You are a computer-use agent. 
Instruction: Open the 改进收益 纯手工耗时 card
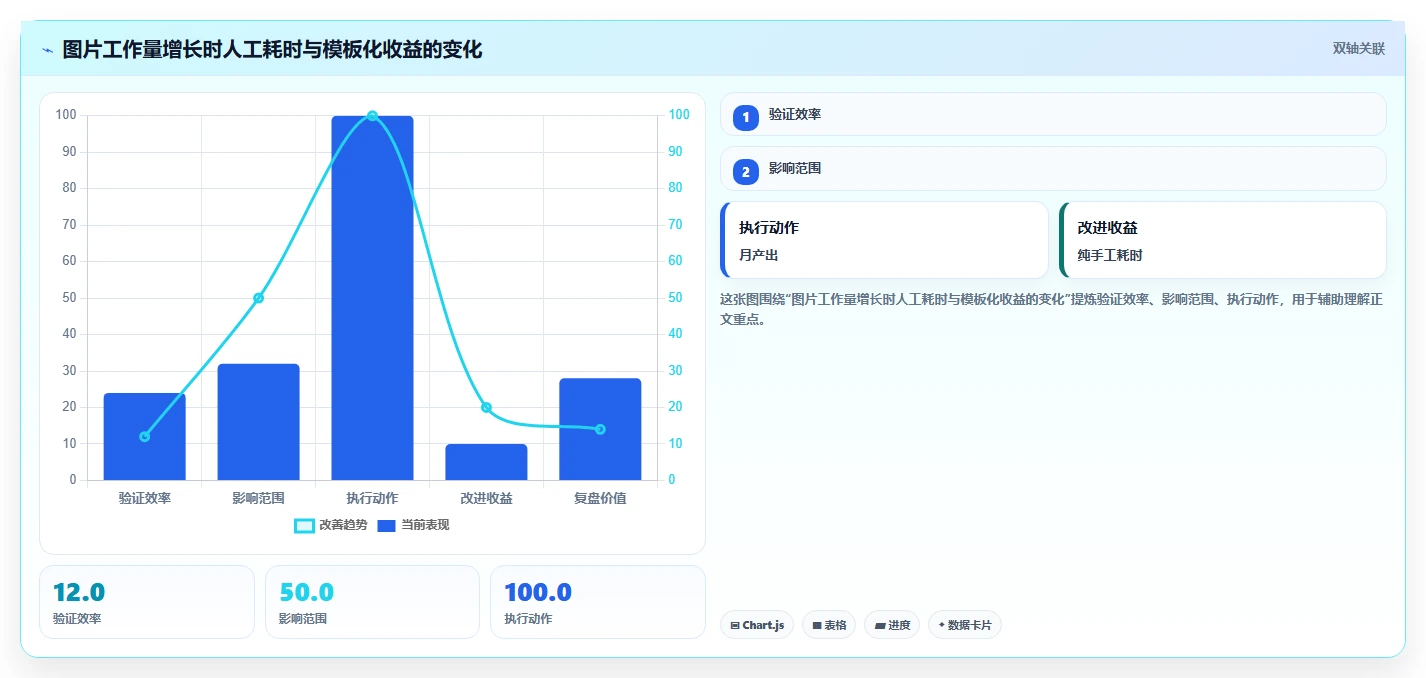(1223, 240)
